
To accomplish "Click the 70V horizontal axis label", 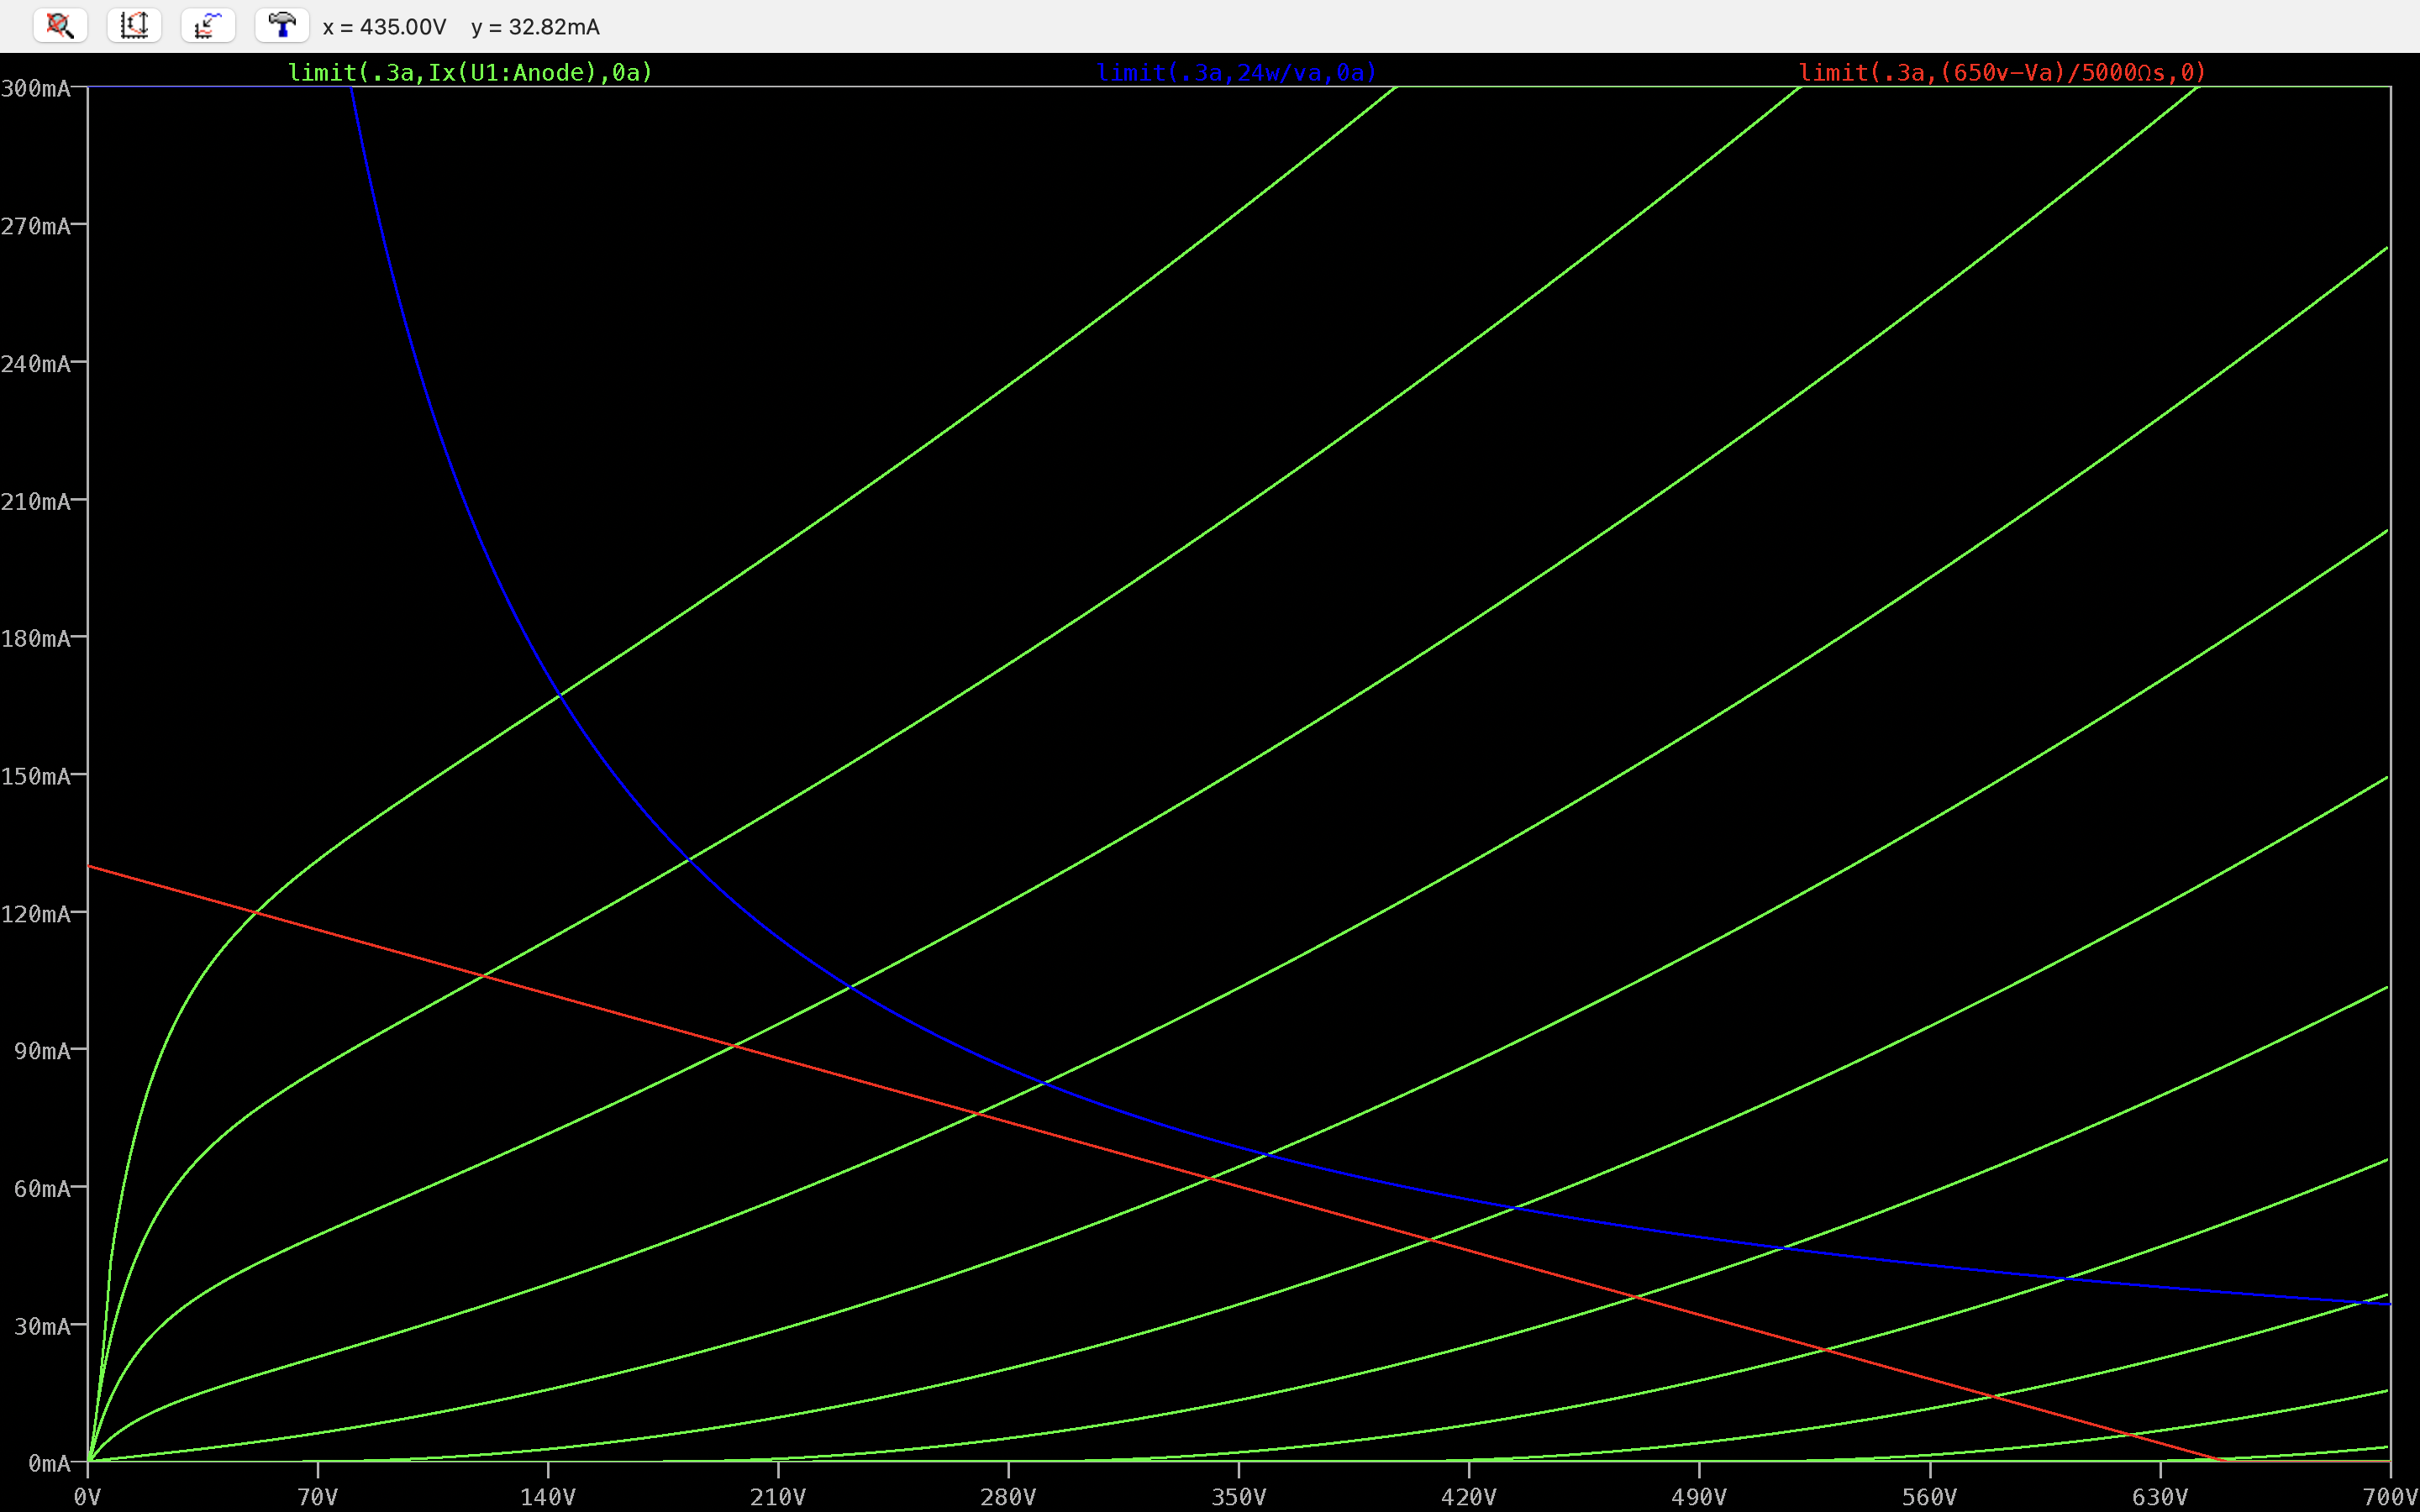I will (x=318, y=1497).
